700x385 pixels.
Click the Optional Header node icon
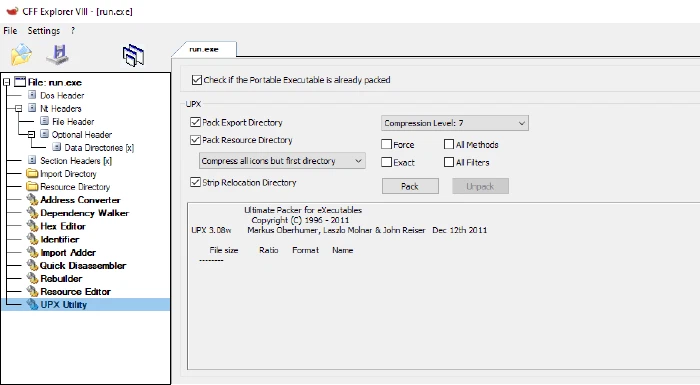tap(44, 134)
